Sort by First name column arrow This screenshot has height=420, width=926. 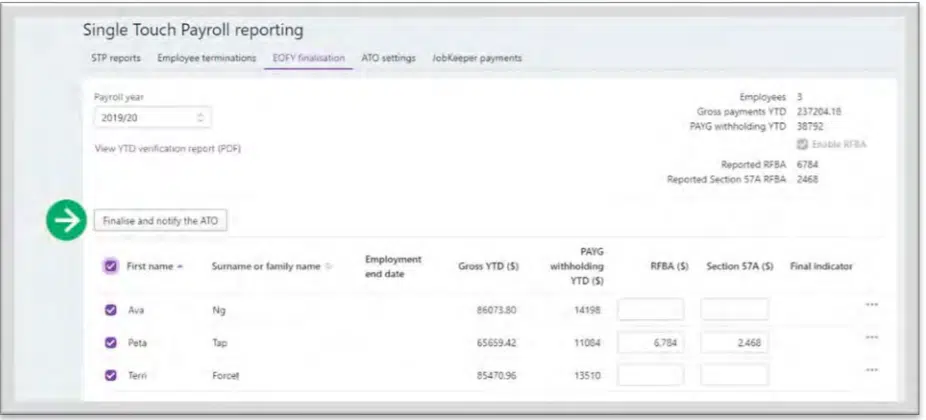179,266
